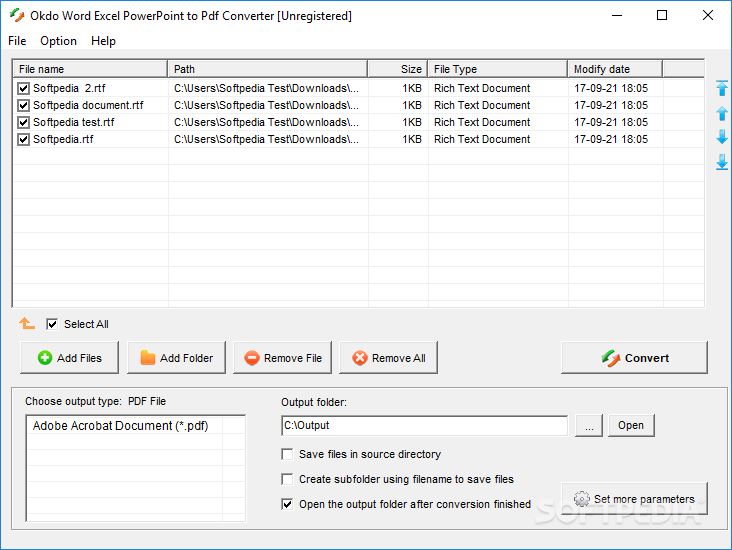Enable Save files in source directory
The width and height of the screenshot is (732, 550).
[x=287, y=454]
